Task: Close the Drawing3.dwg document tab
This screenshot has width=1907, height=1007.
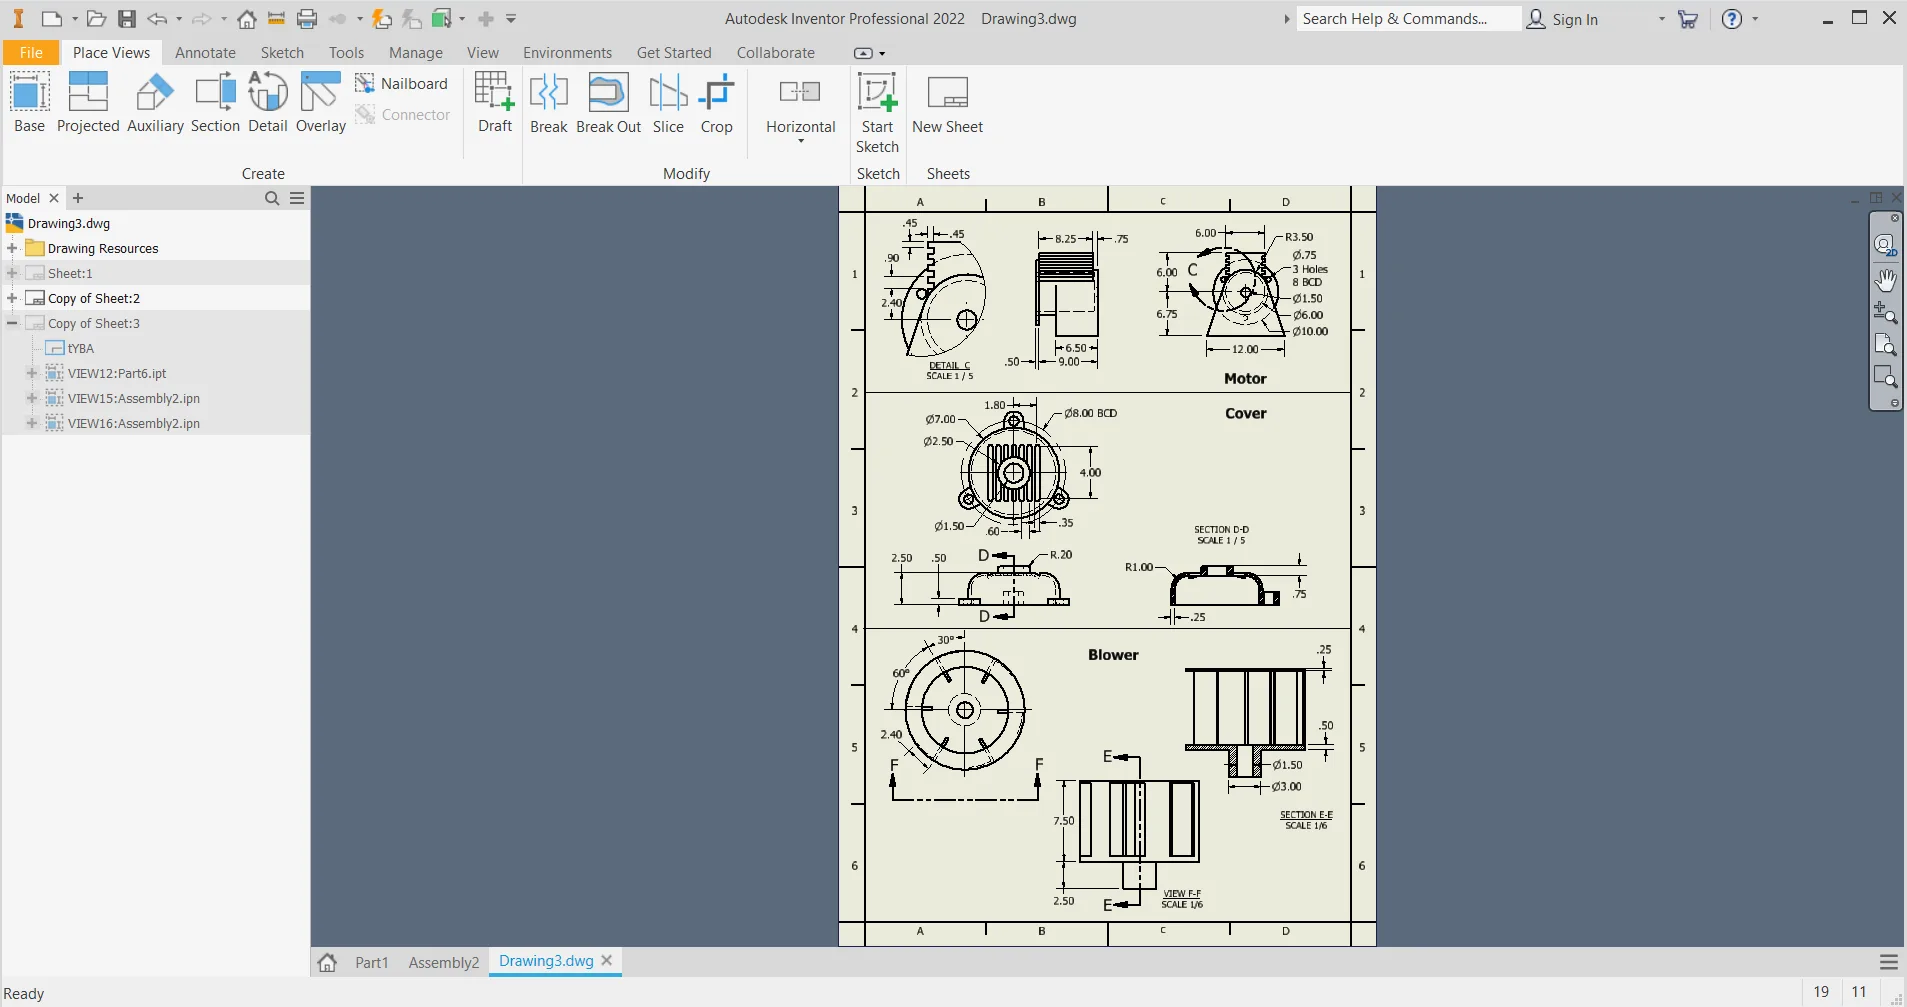Action: [x=607, y=960]
